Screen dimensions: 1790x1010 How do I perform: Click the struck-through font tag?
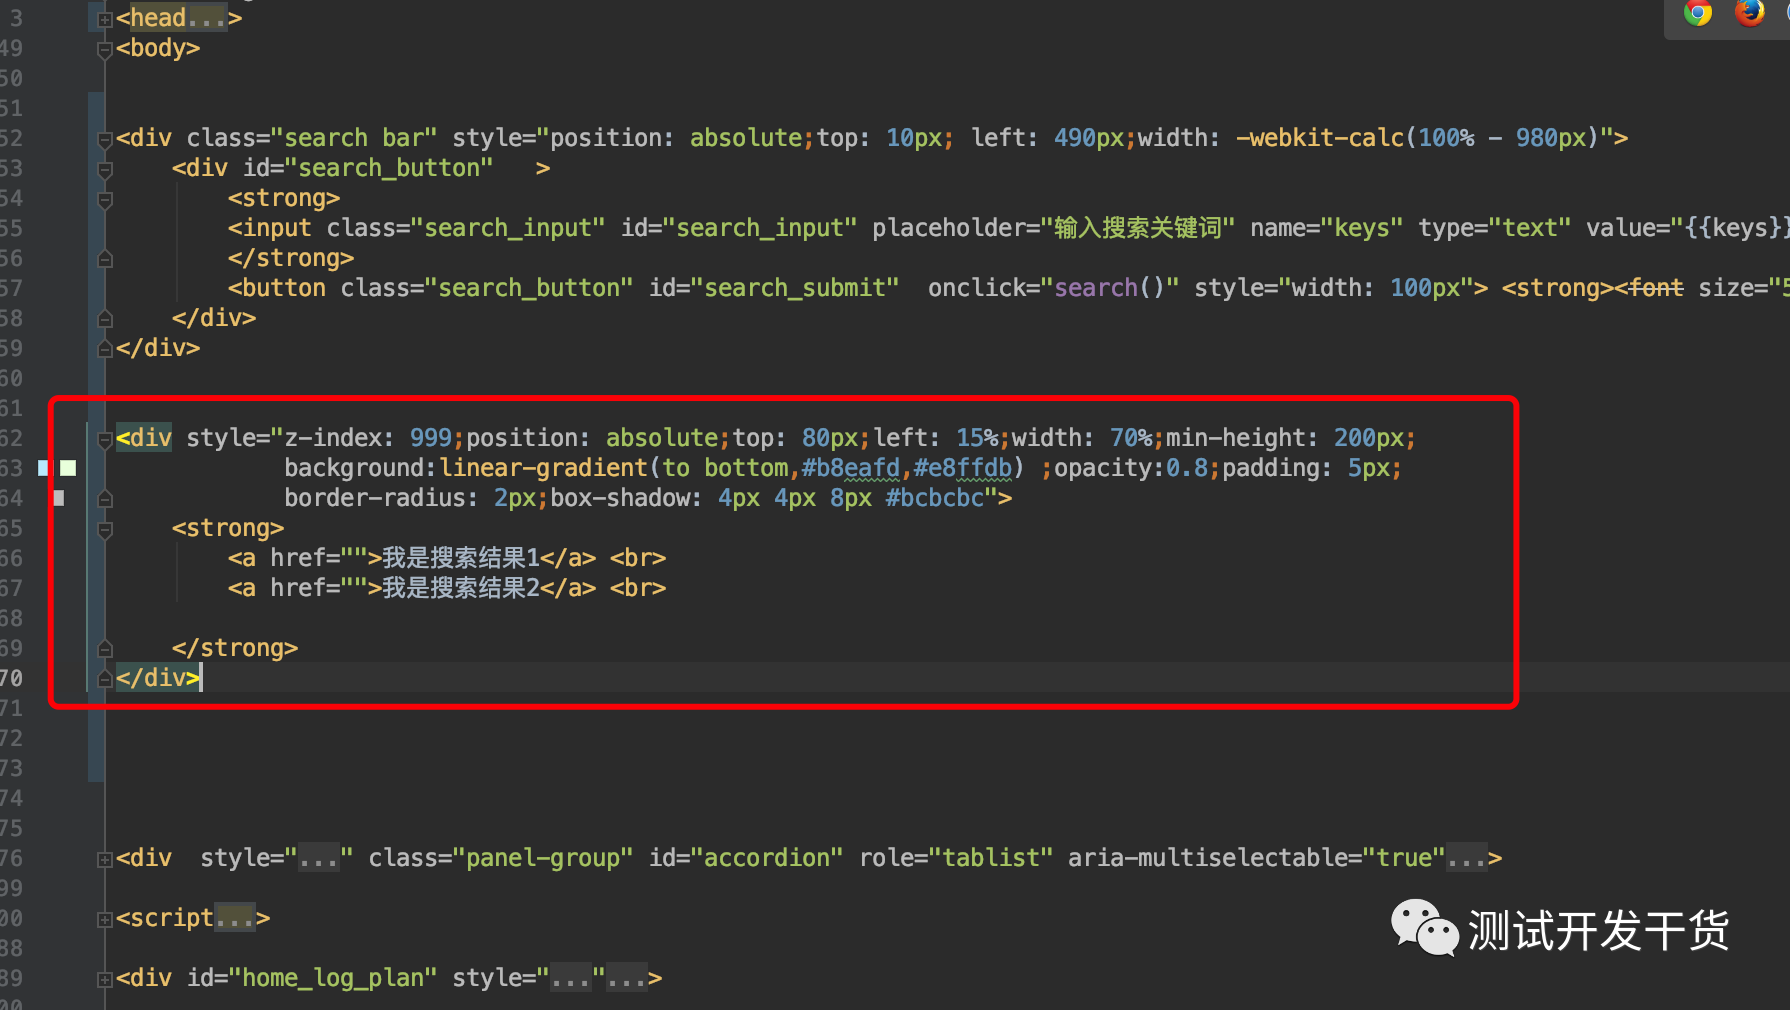tap(1656, 288)
